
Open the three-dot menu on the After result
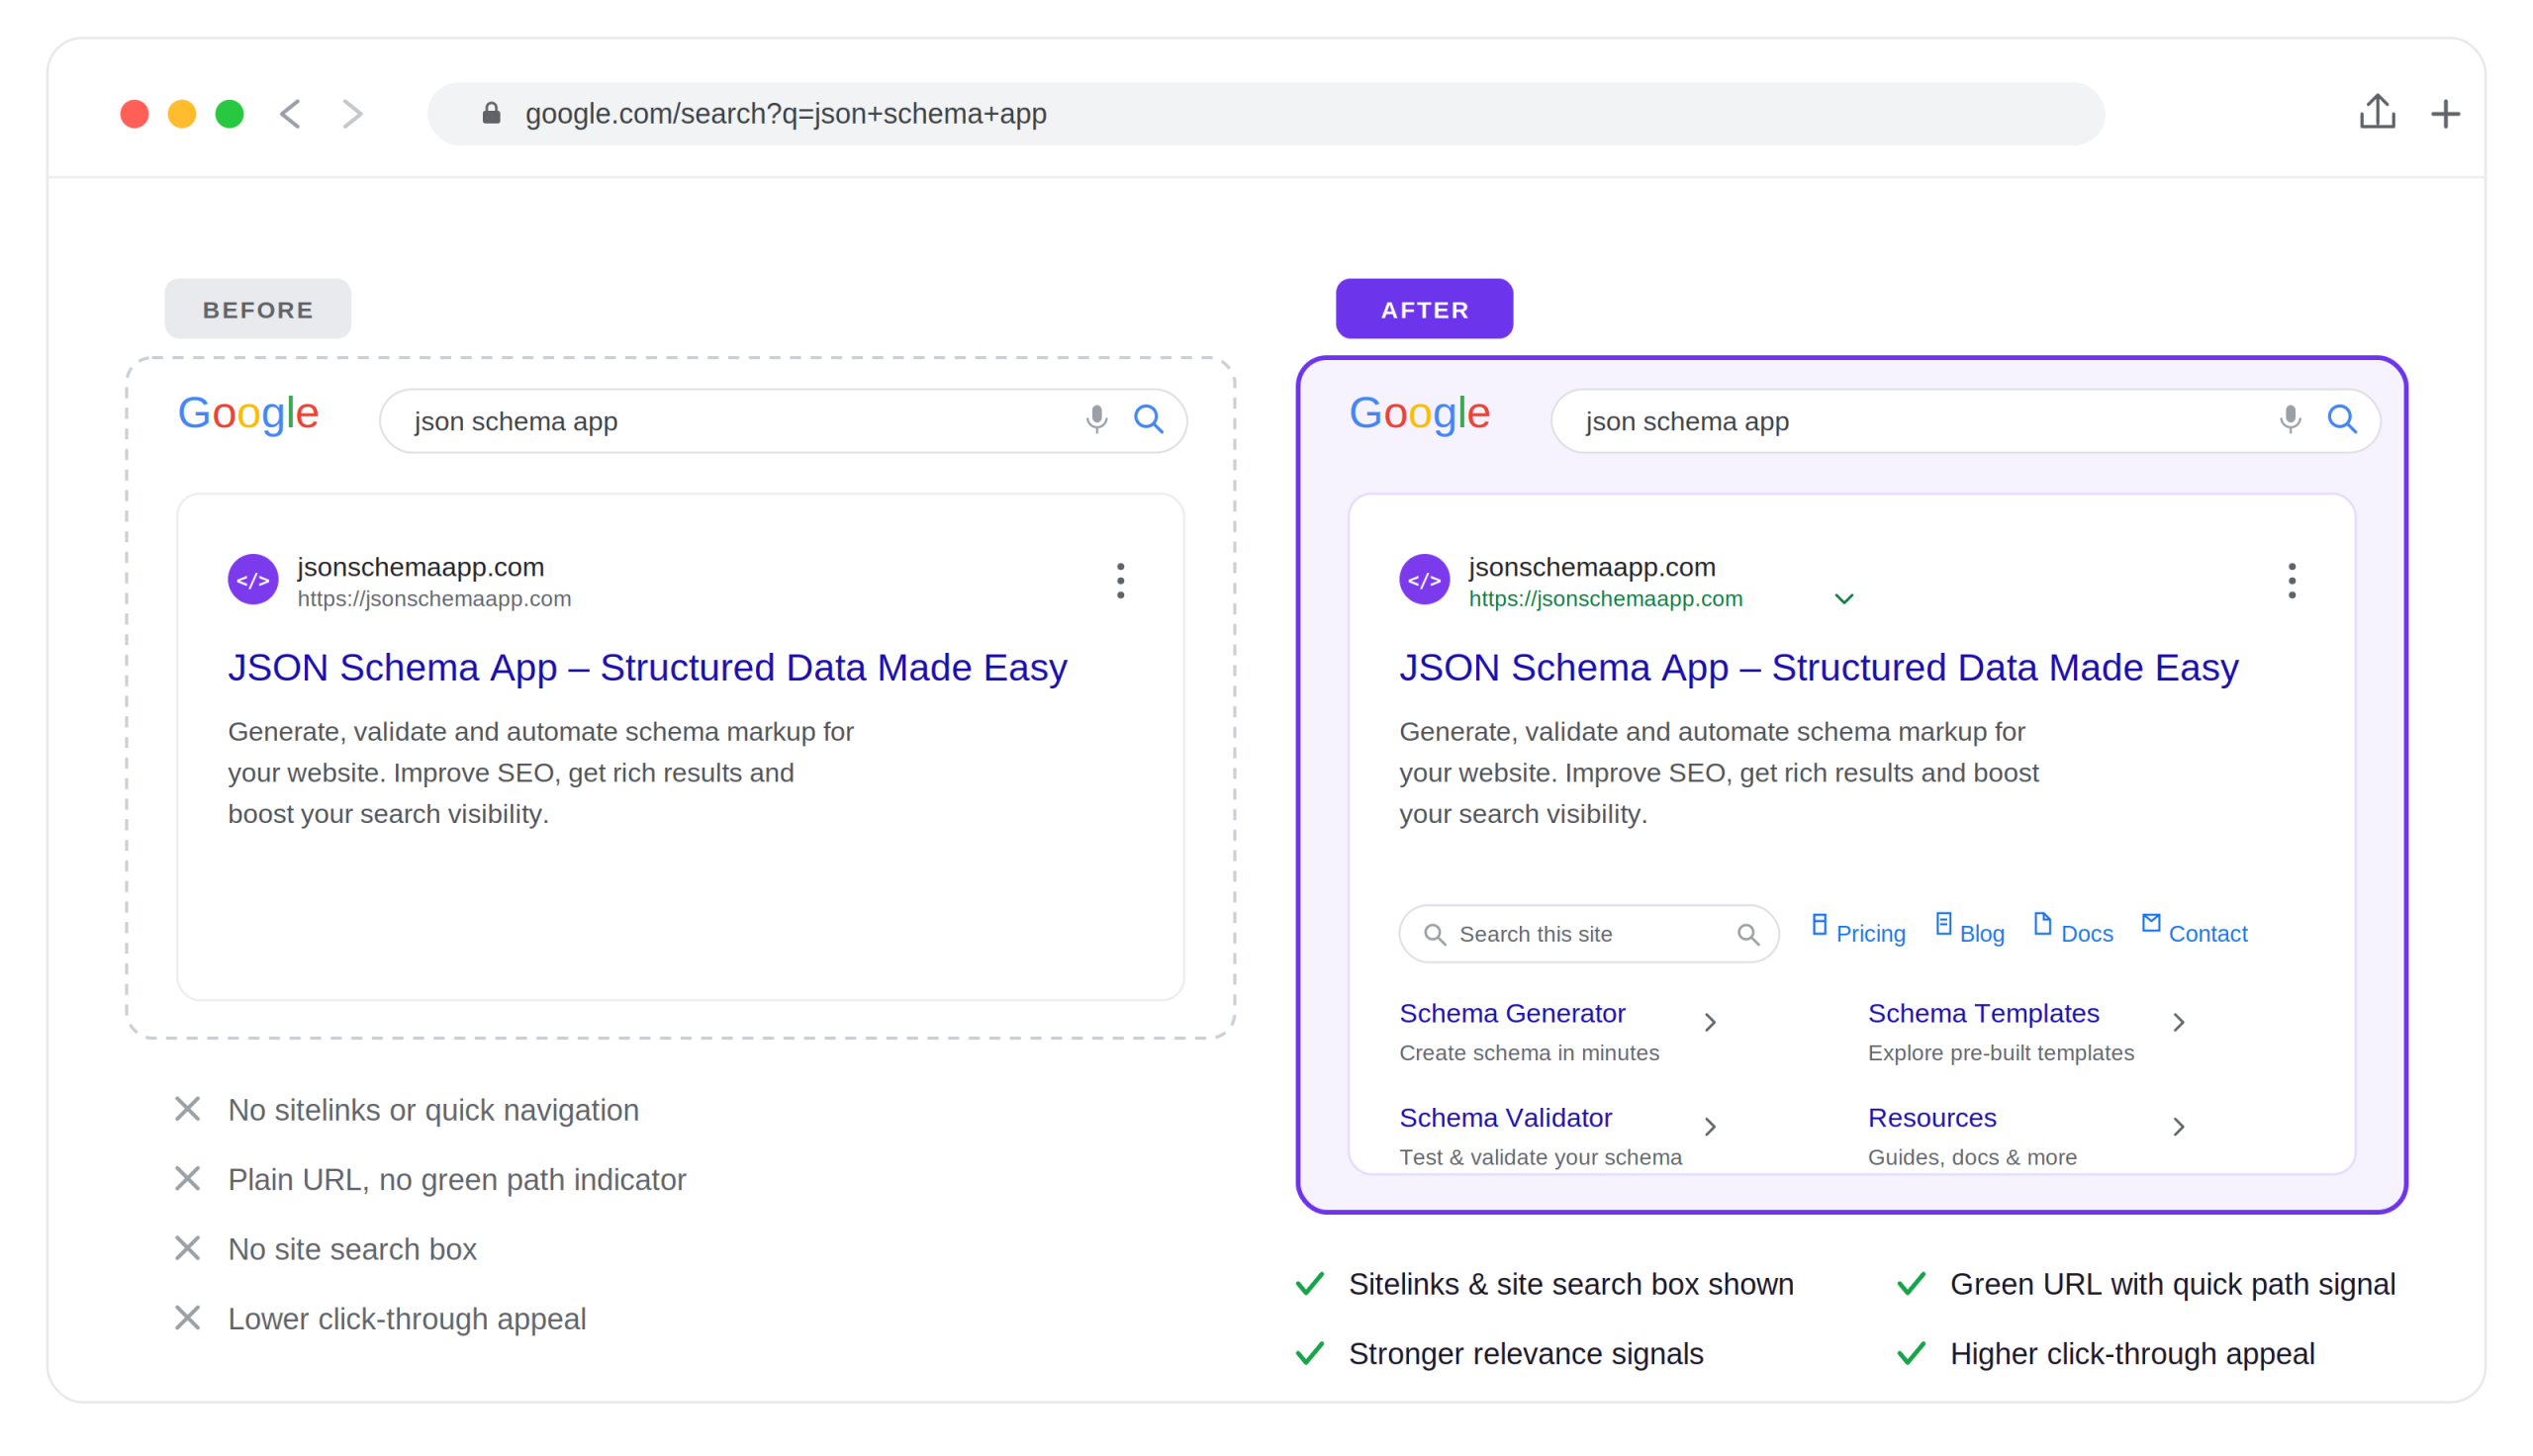pyautogui.click(x=2291, y=581)
